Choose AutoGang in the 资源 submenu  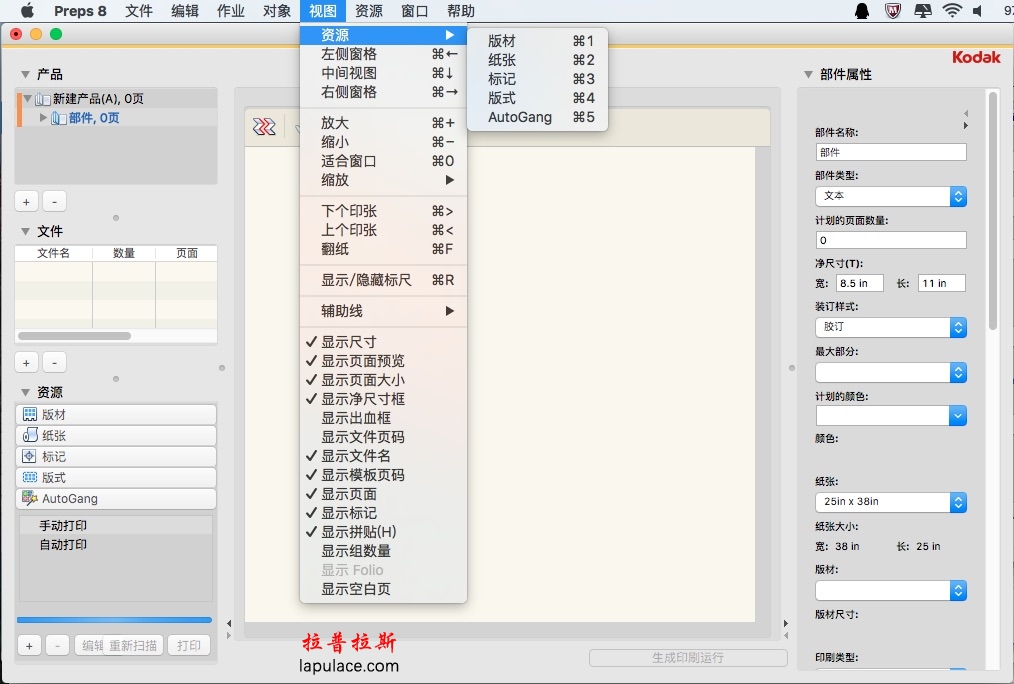click(x=520, y=117)
